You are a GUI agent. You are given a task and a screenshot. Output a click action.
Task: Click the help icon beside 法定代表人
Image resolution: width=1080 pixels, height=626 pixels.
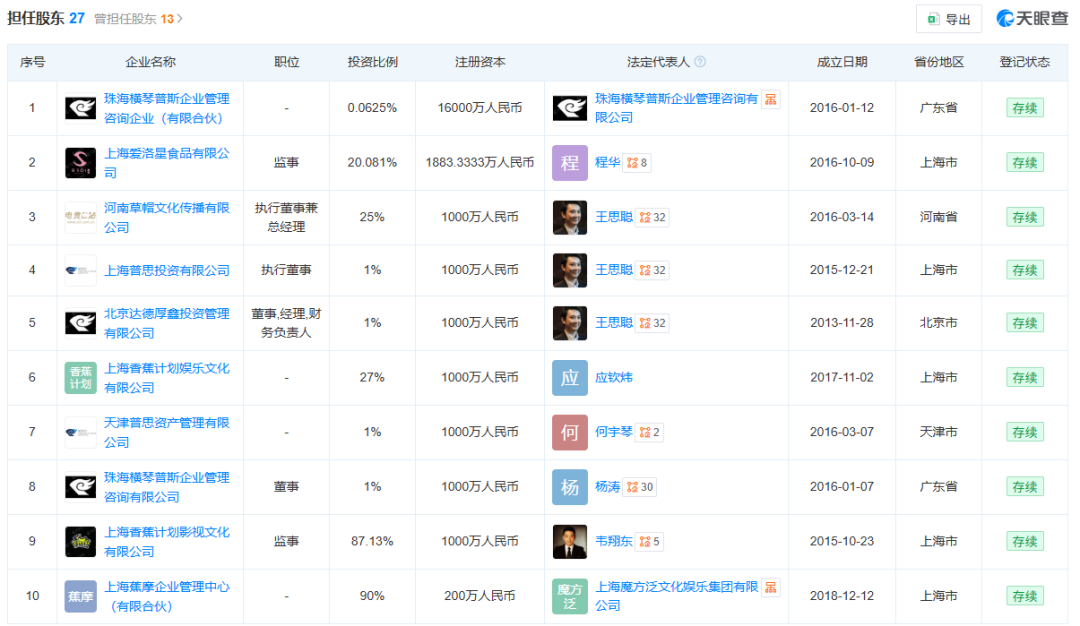click(x=700, y=62)
